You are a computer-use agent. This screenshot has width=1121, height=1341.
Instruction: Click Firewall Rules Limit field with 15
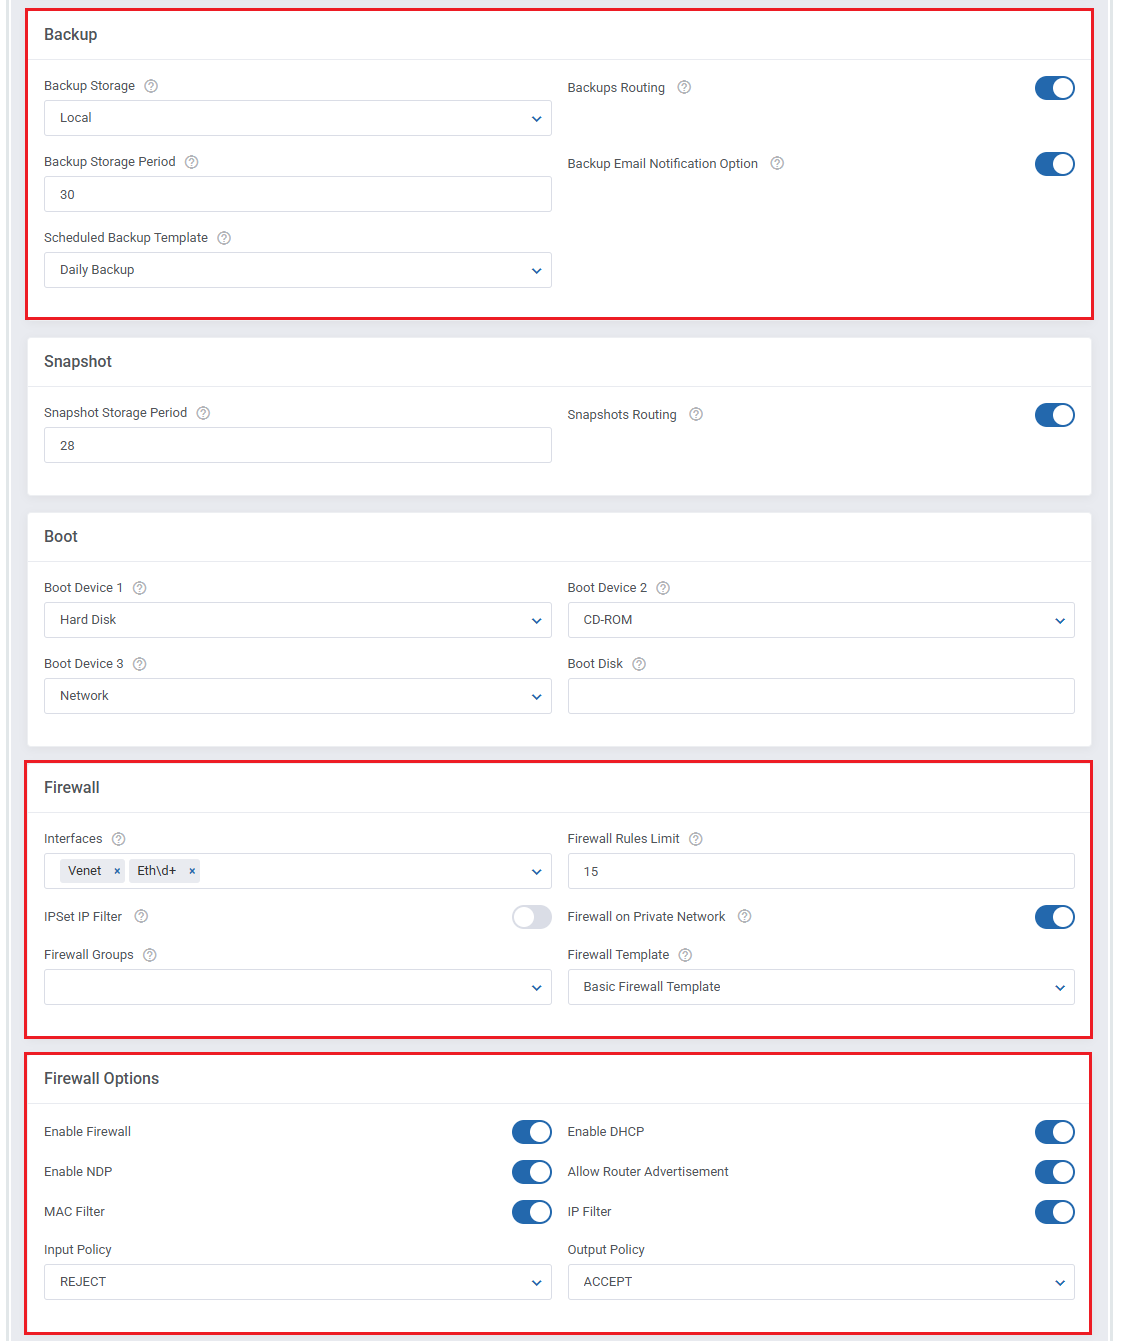(x=821, y=871)
